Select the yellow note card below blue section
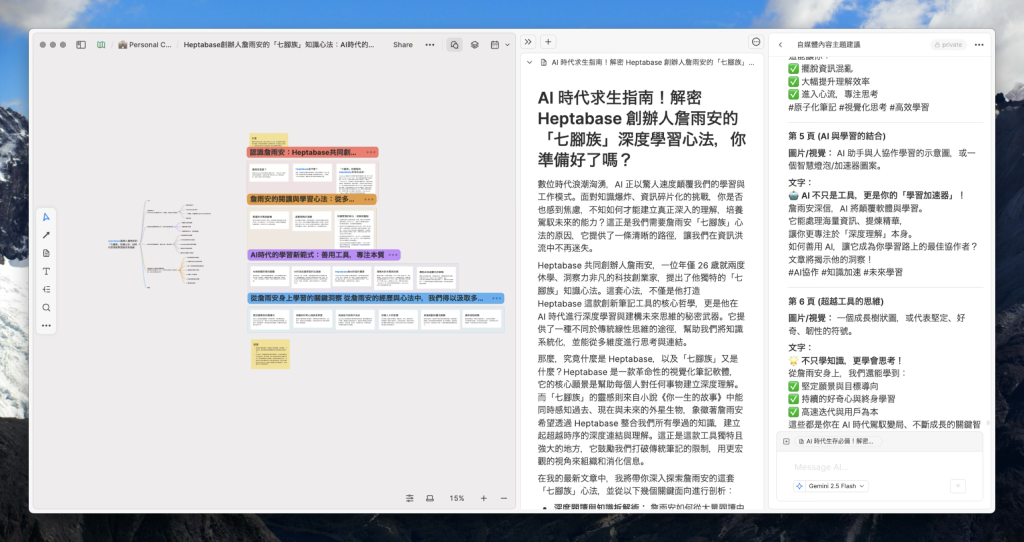This screenshot has width=1024, height=542. click(270, 354)
